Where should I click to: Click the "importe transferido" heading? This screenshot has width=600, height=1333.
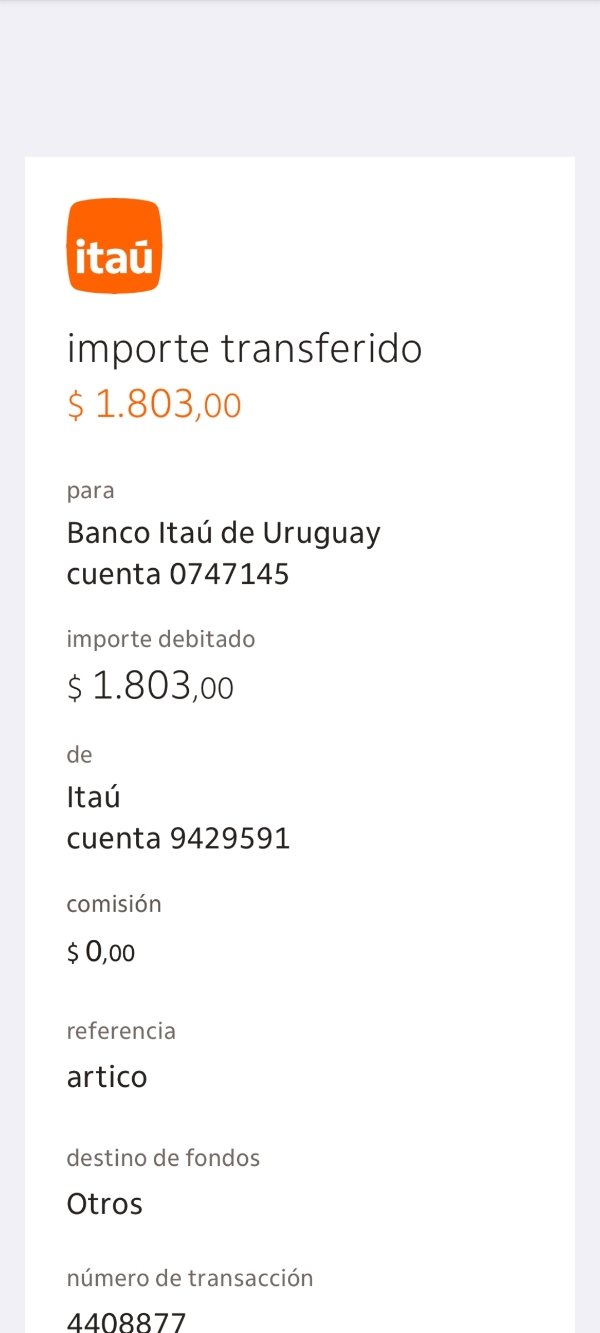click(x=244, y=349)
